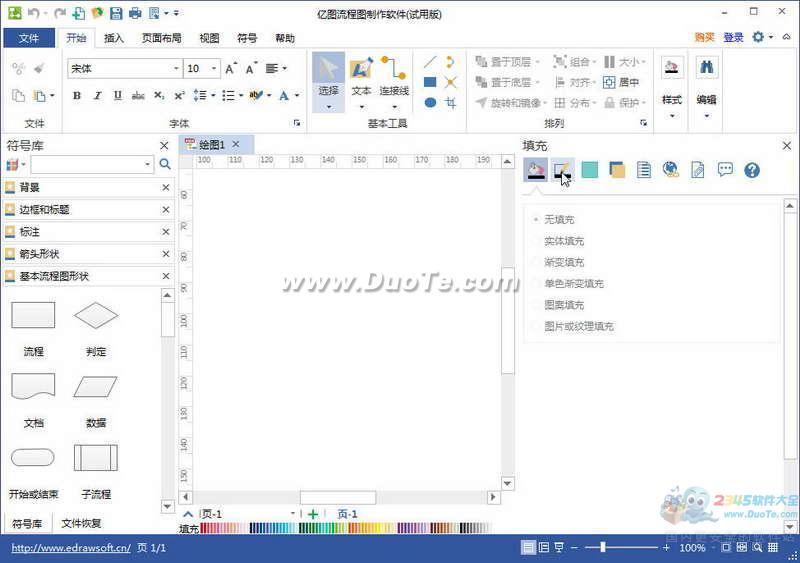The width and height of the screenshot is (800, 563).
Task: Toggle Bold formatting
Action: [x=77, y=95]
